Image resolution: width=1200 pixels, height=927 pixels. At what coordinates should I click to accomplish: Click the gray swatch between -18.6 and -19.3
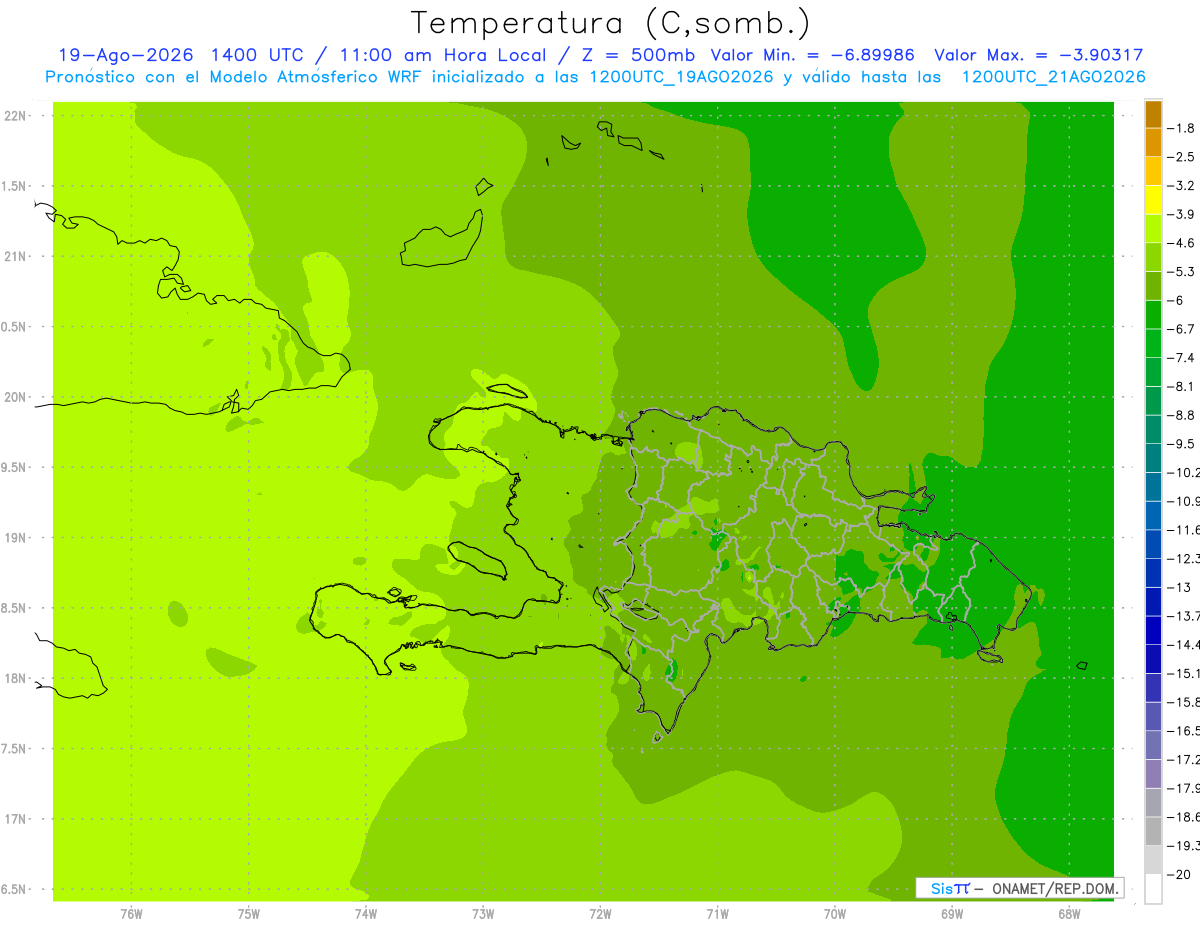[1153, 831]
